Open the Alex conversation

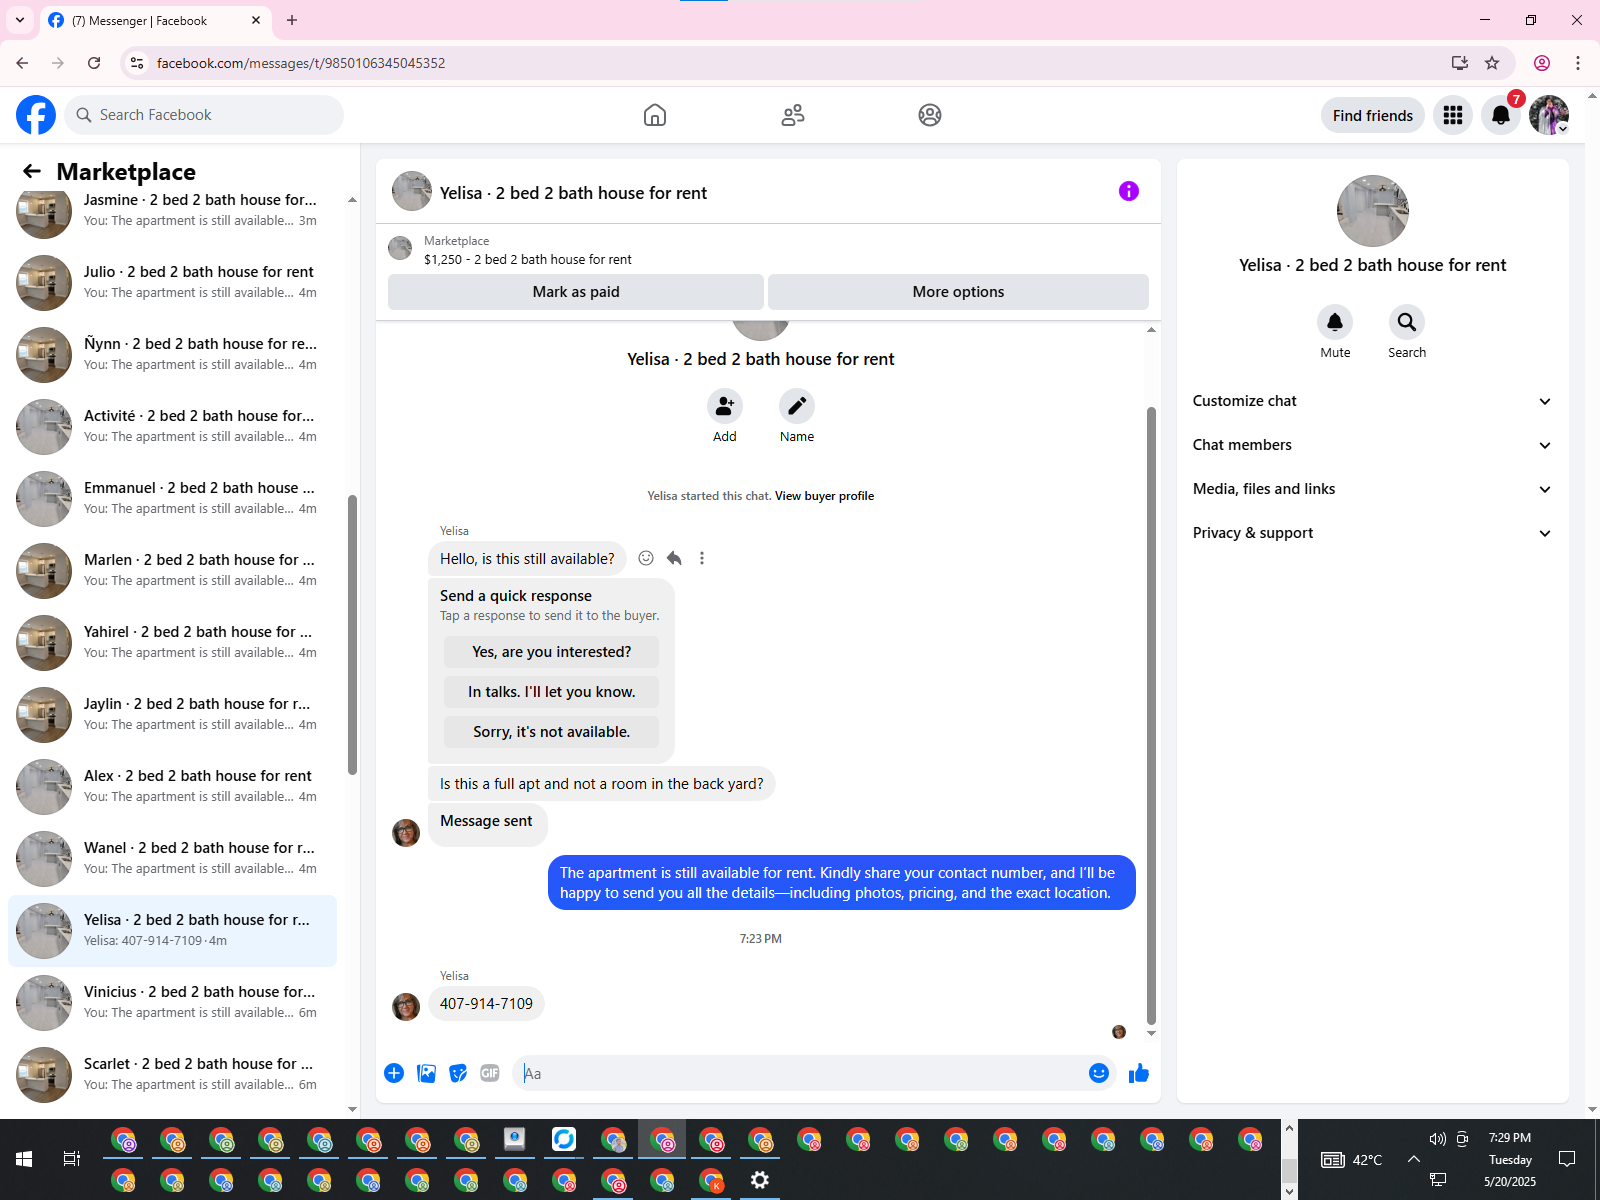coord(172,786)
